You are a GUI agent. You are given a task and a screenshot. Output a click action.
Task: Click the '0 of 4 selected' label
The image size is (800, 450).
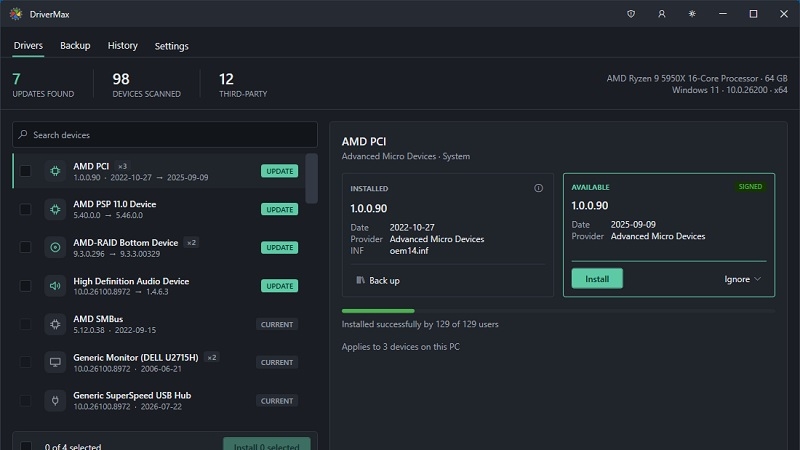click(73, 446)
